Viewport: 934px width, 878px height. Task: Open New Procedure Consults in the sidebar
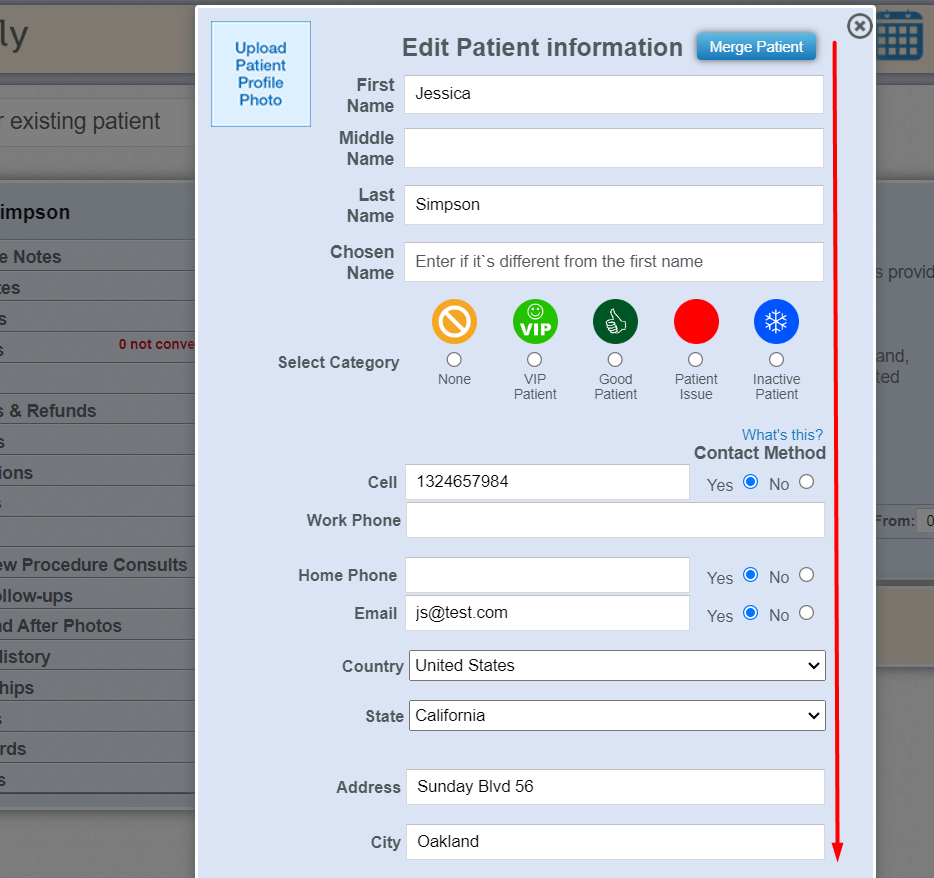click(93, 565)
